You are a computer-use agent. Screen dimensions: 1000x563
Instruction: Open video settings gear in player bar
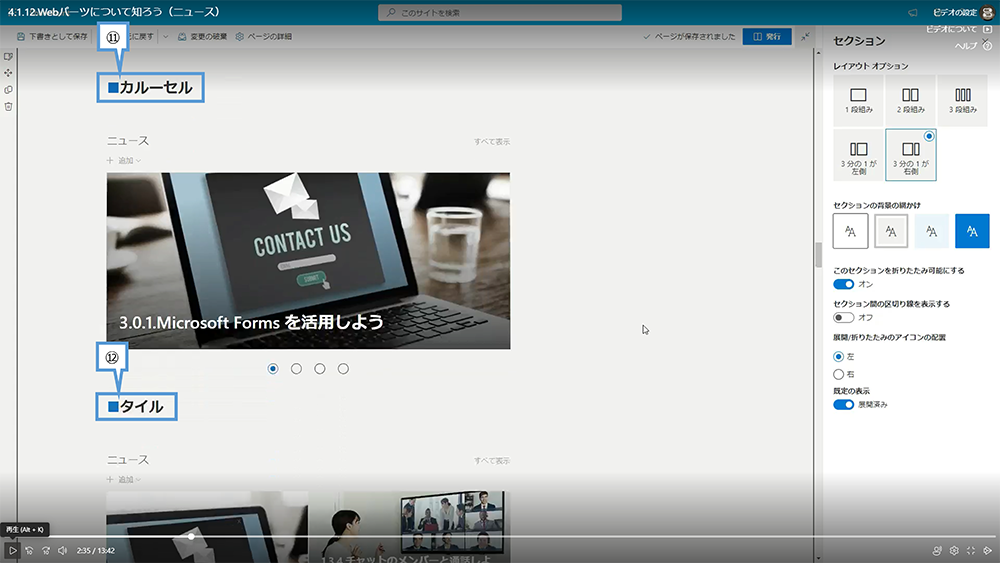[954, 550]
